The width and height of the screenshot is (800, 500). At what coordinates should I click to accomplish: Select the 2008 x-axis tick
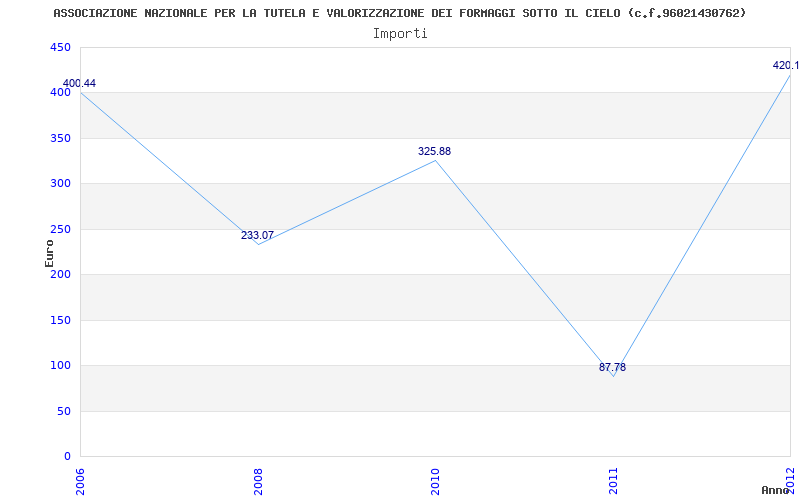pos(258,481)
